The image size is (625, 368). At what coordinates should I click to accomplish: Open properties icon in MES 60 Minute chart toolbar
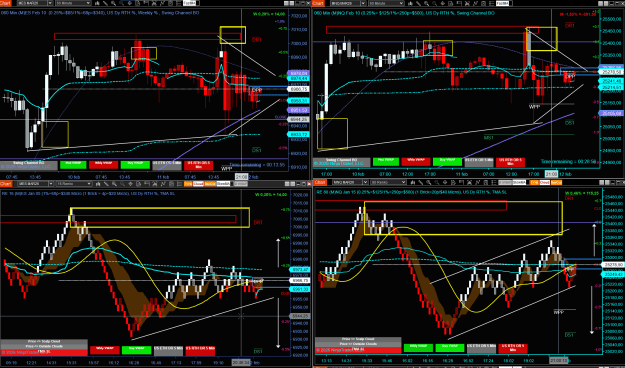coord(179,3)
